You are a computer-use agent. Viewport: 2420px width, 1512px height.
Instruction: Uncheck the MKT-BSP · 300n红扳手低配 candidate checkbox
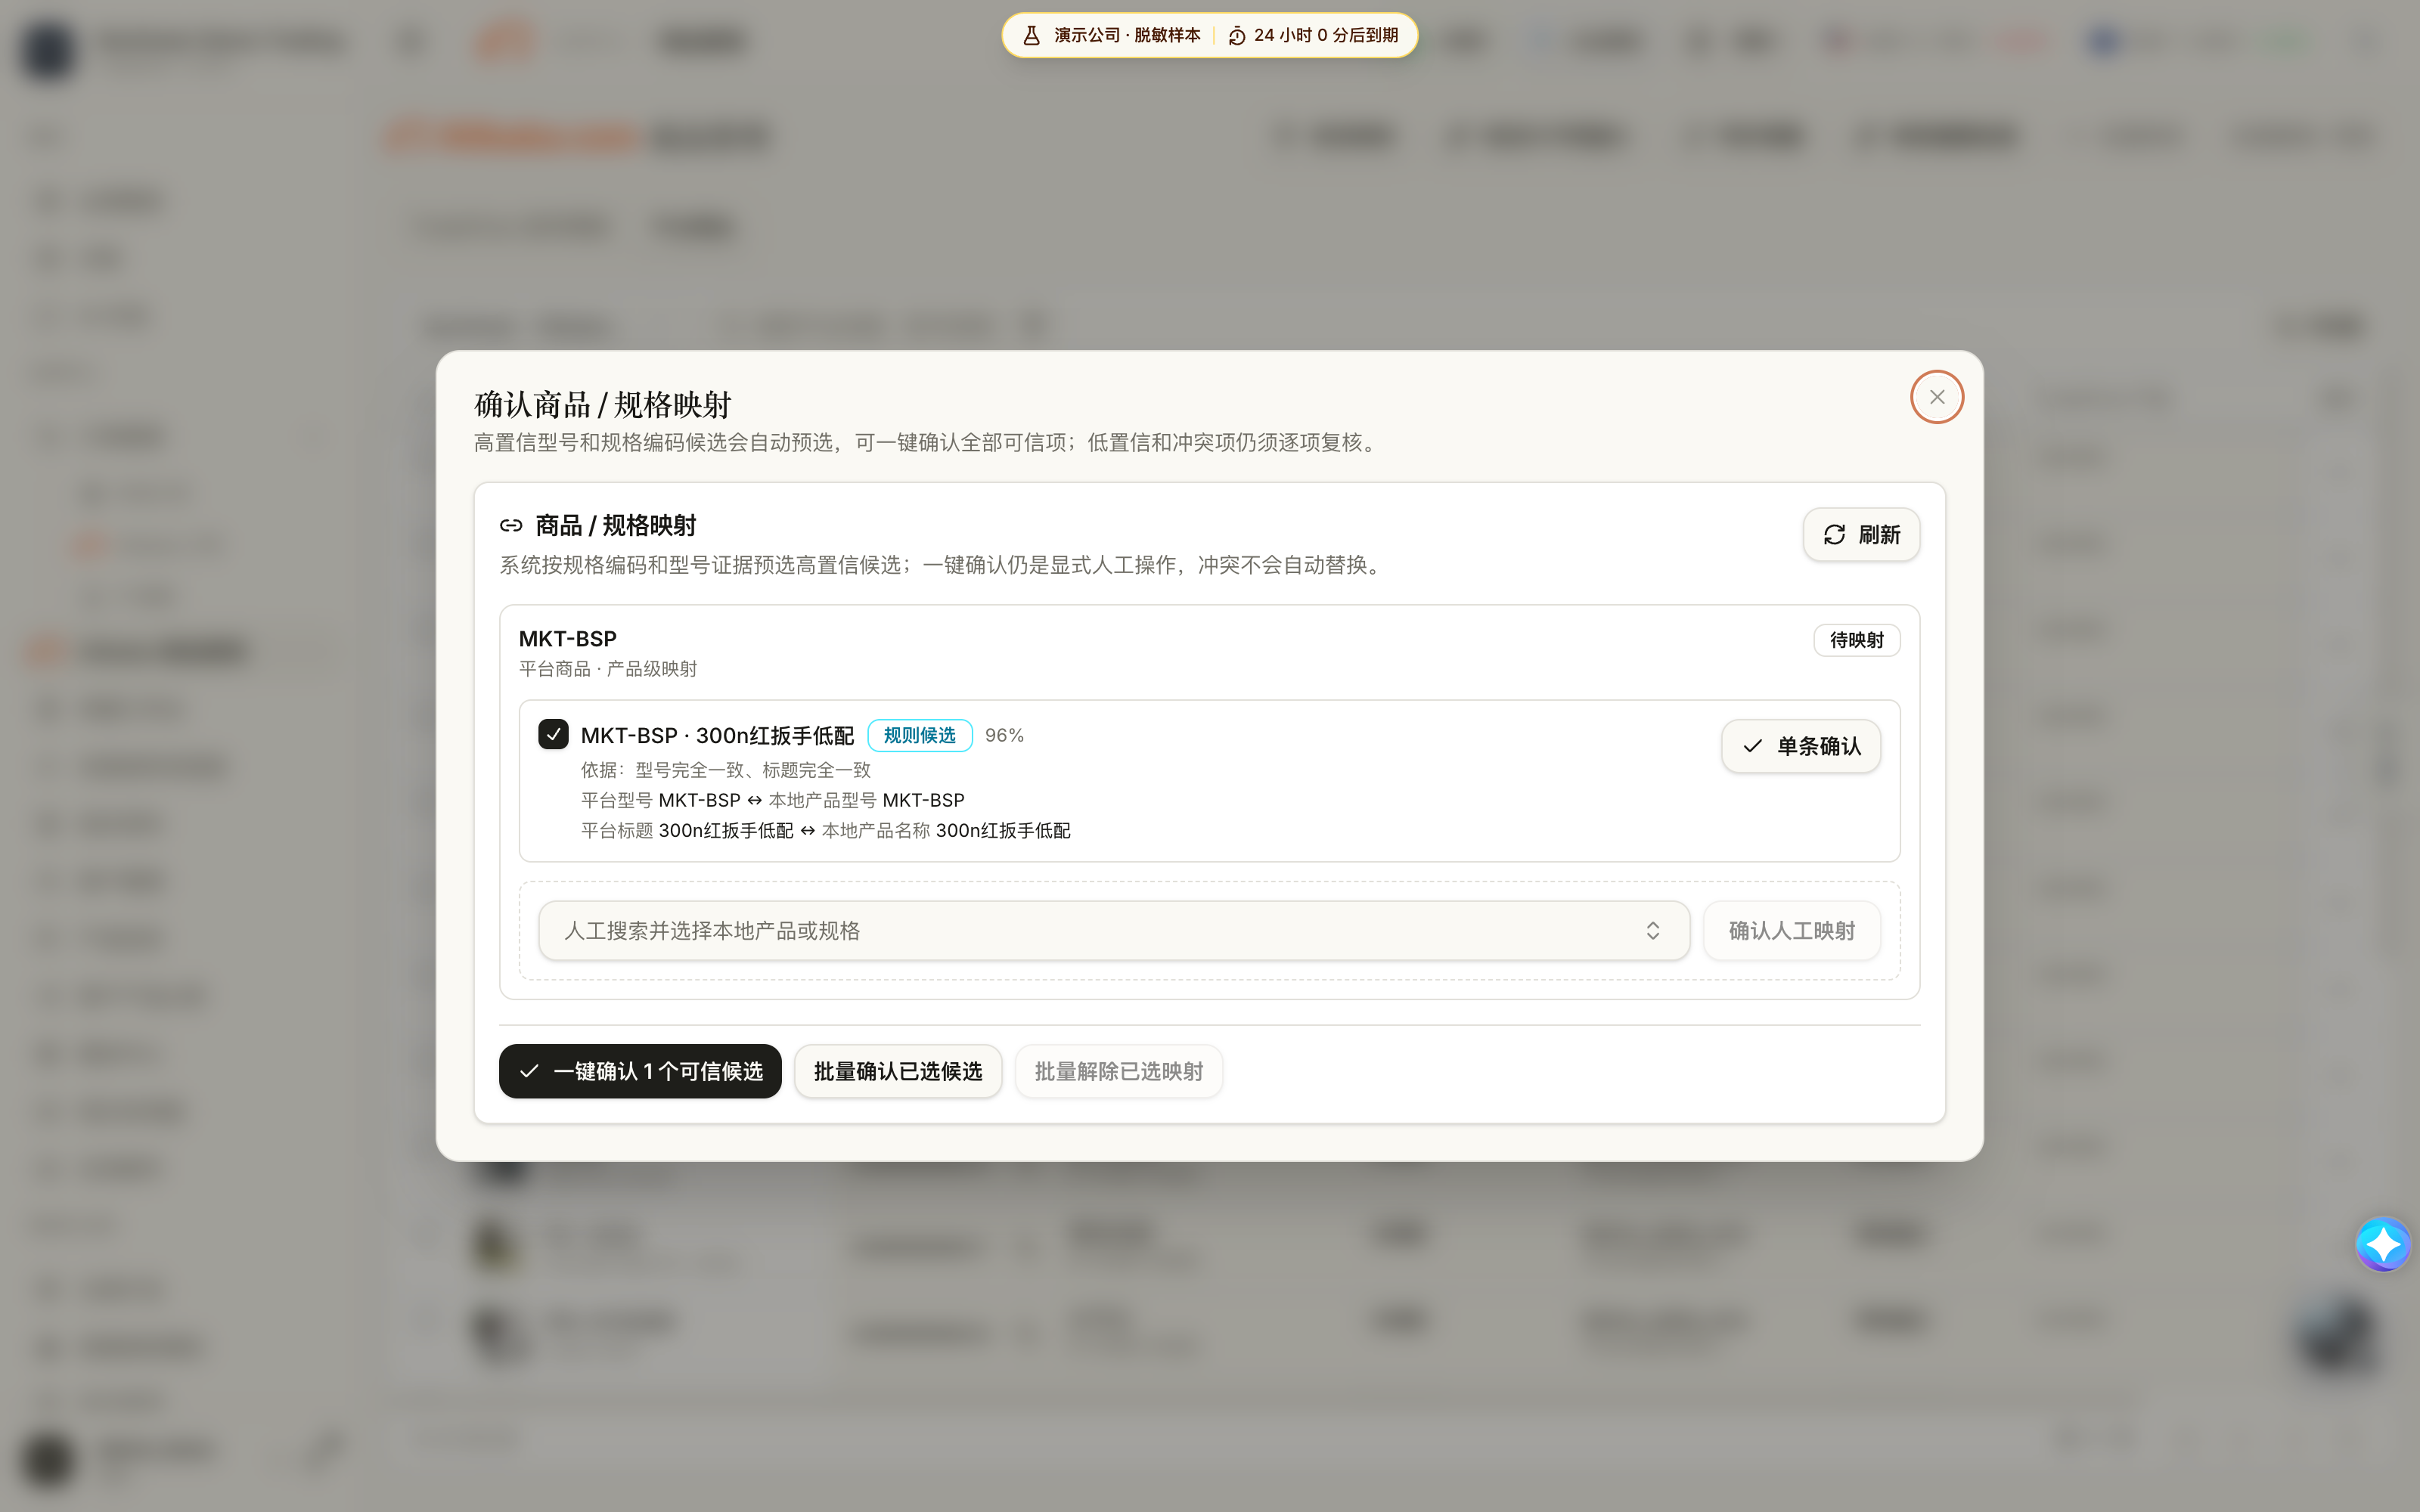tap(553, 734)
